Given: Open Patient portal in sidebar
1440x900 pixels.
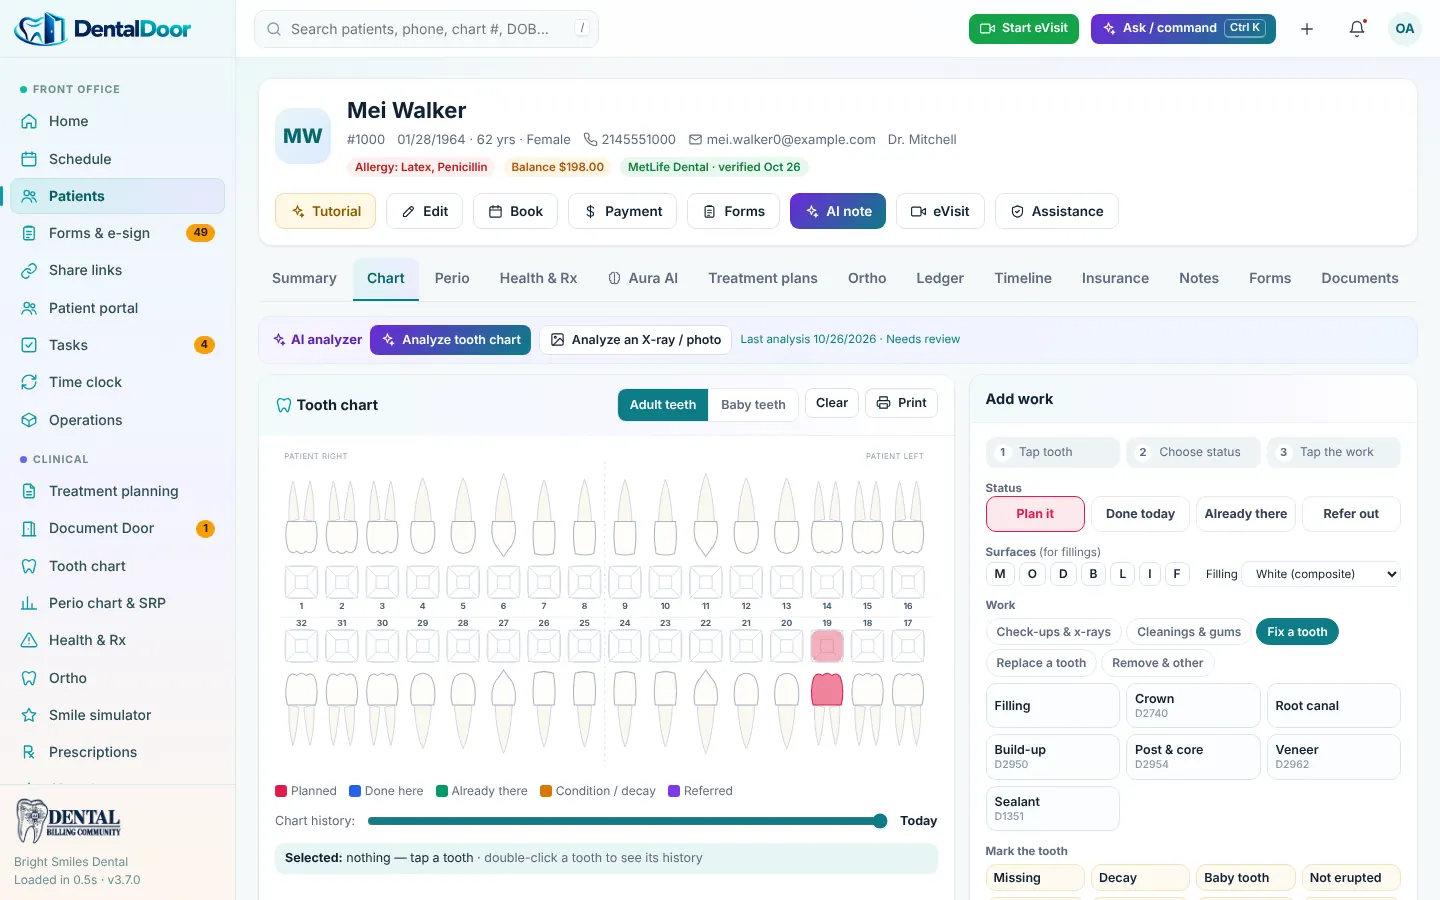Looking at the screenshot, I should (117, 308).
